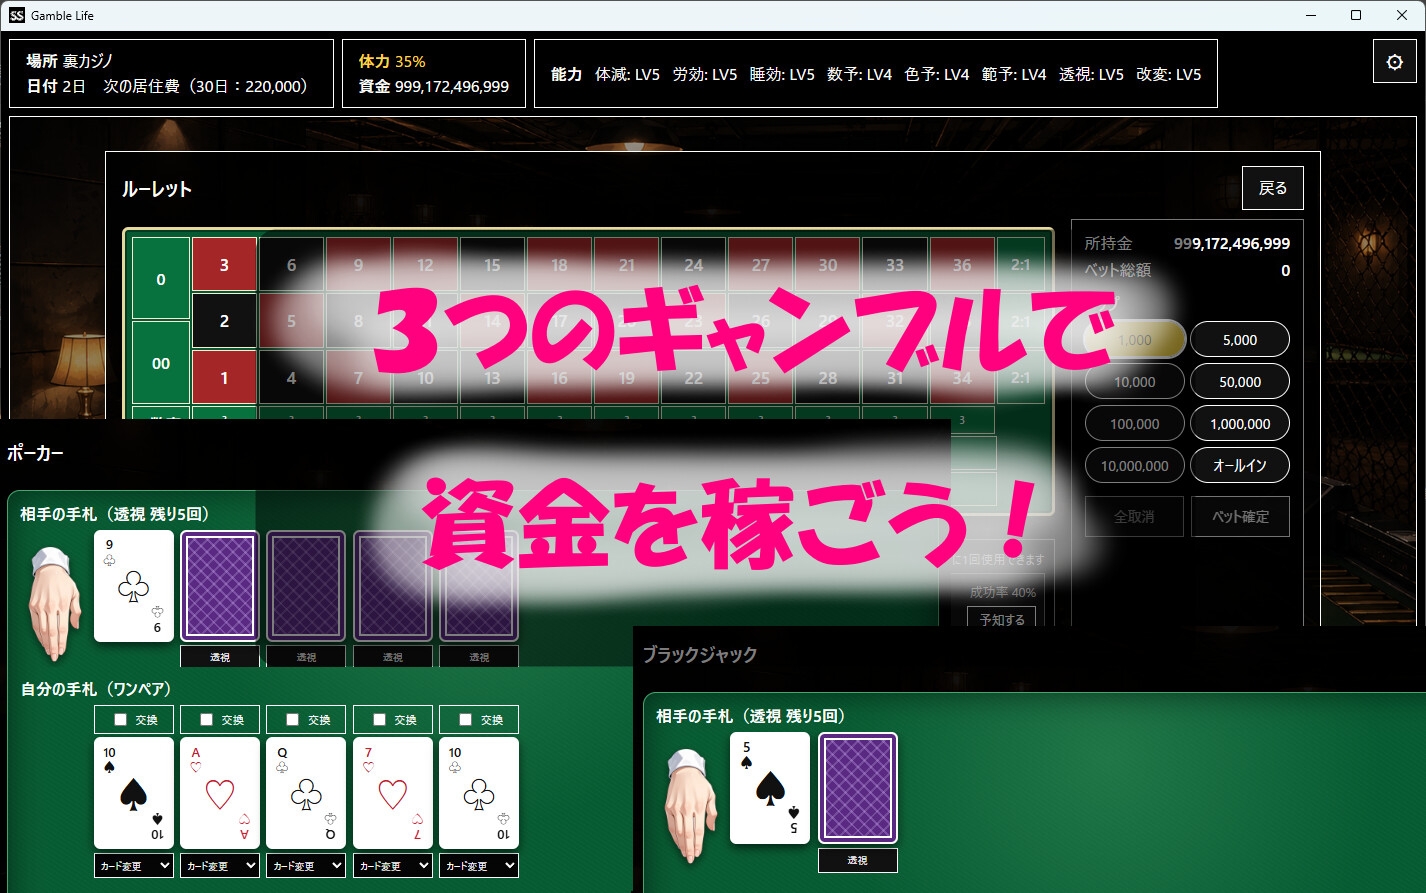This screenshot has height=893, width=1426.
Task: Open the settings gear icon
Action: [1395, 62]
